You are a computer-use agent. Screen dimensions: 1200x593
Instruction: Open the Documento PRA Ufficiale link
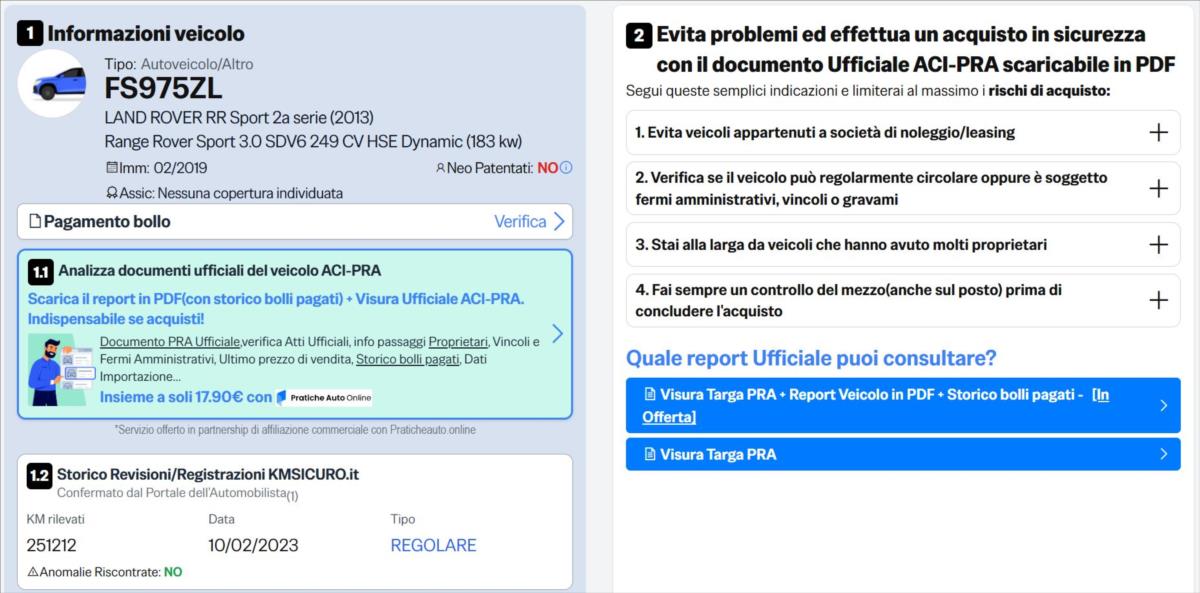[169, 342]
